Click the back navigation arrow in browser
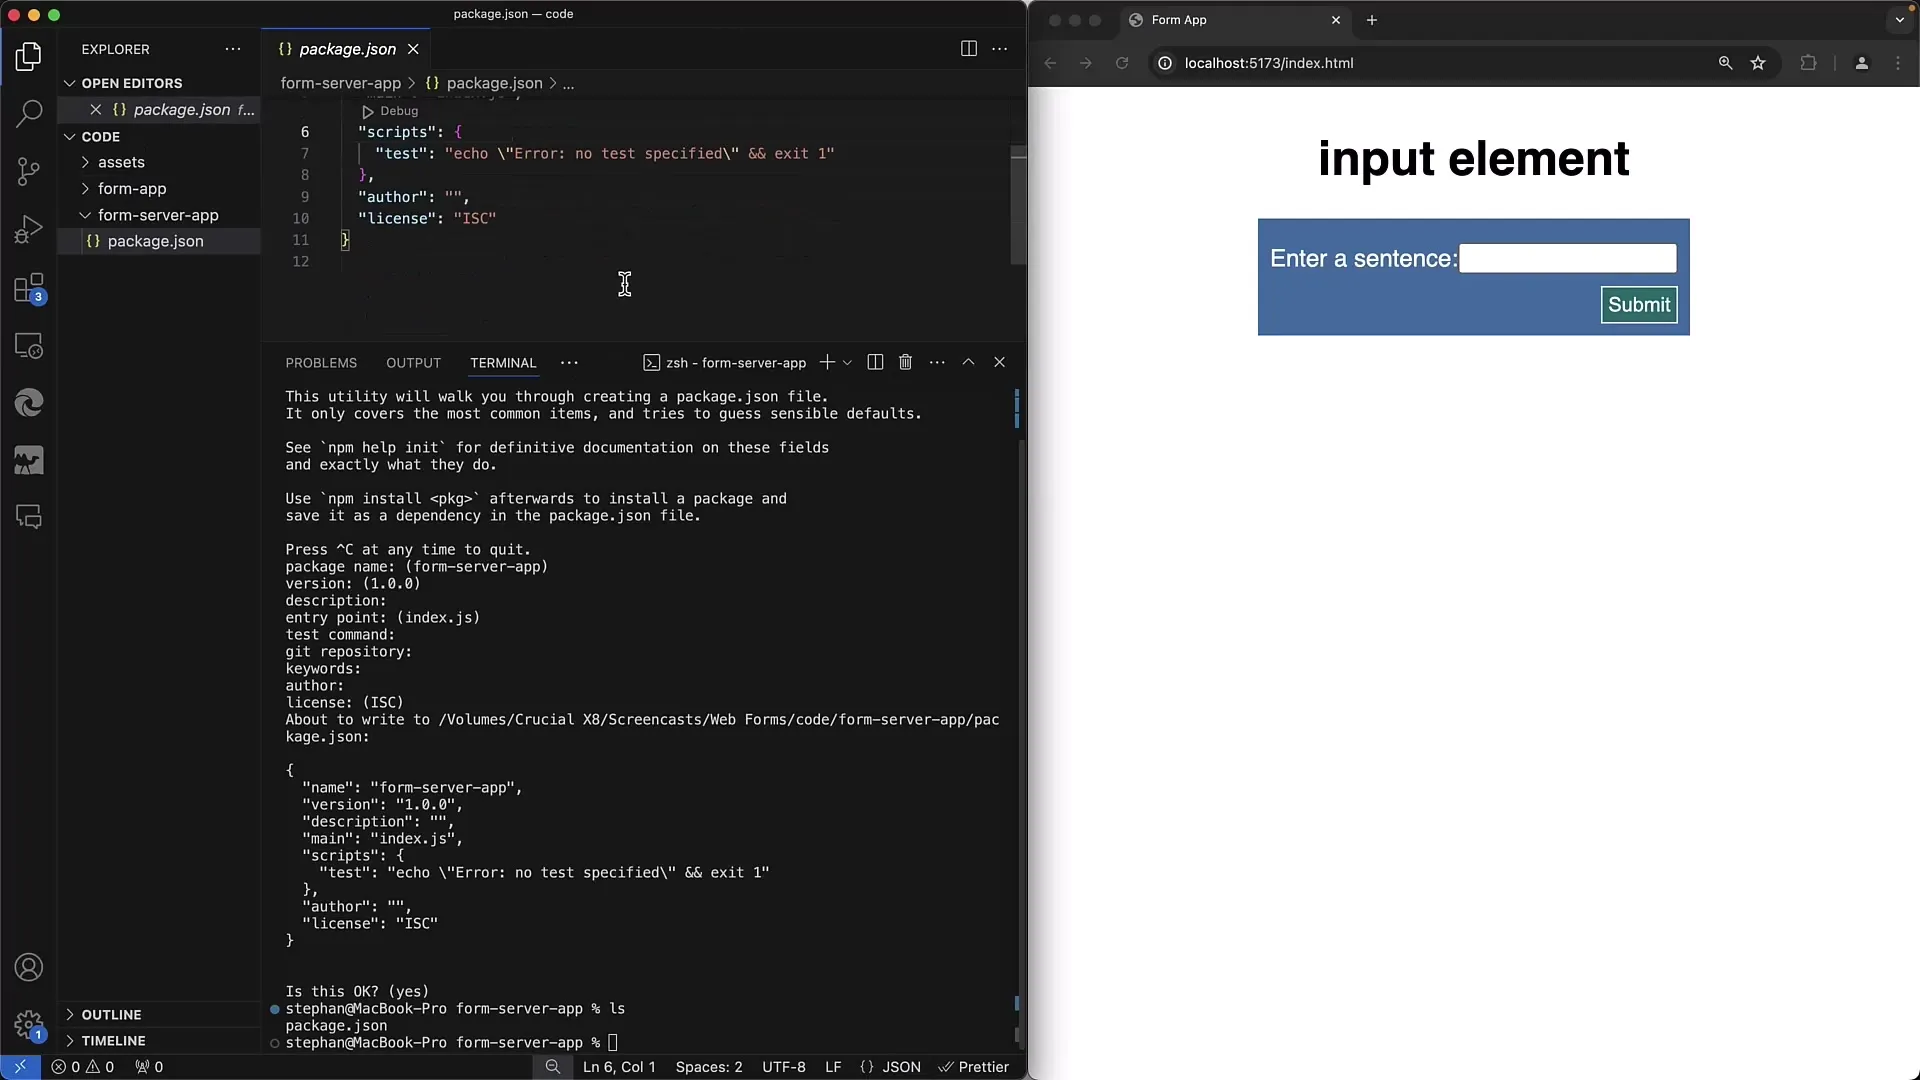Viewport: 1920px width, 1080px height. (x=1050, y=63)
